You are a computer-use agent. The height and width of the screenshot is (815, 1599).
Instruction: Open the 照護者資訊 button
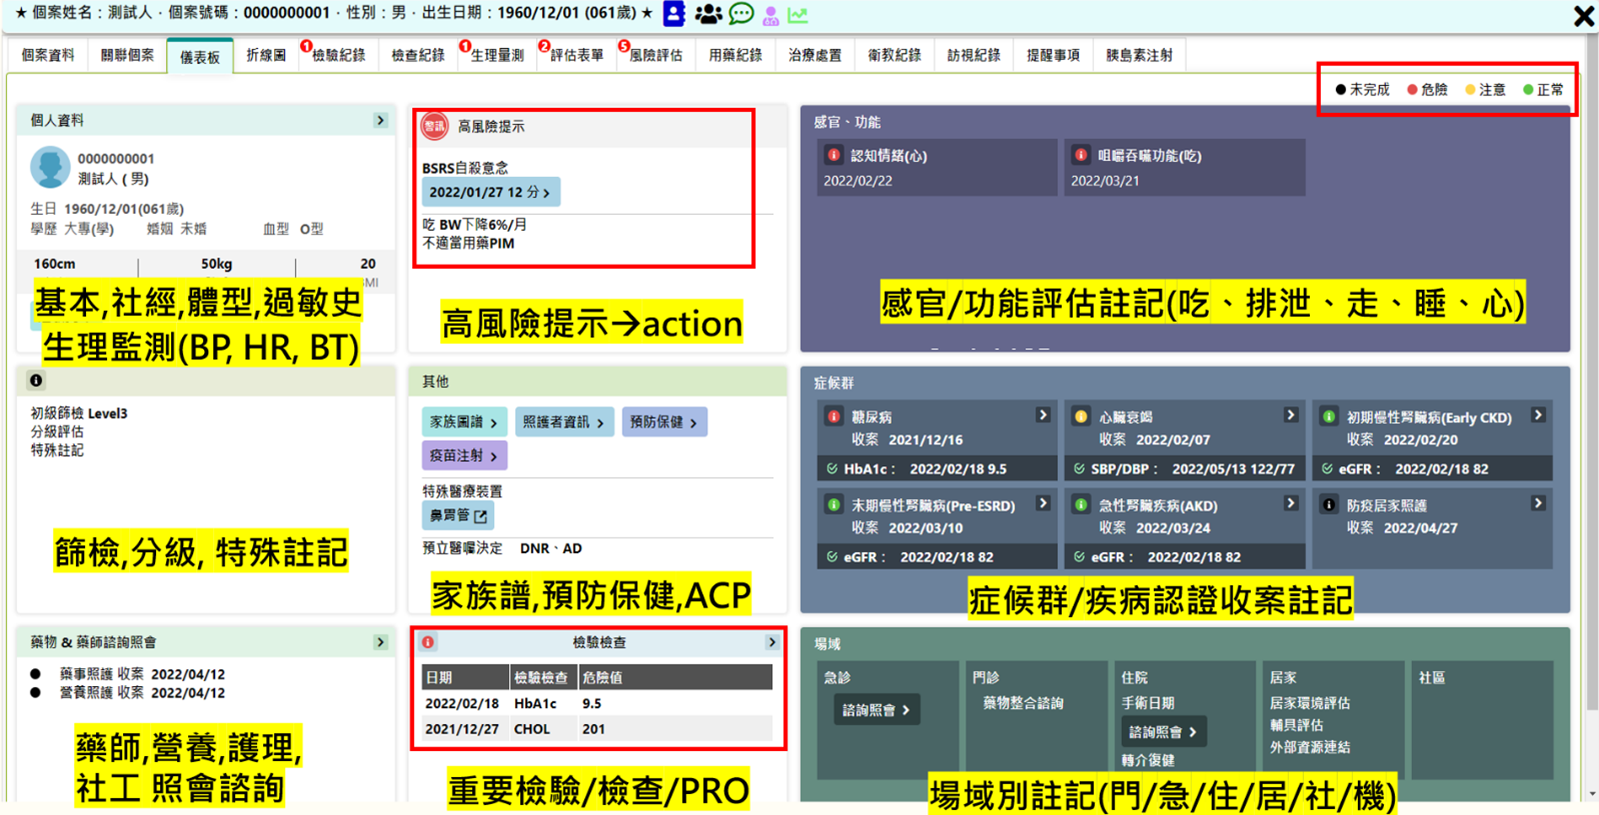(x=563, y=422)
